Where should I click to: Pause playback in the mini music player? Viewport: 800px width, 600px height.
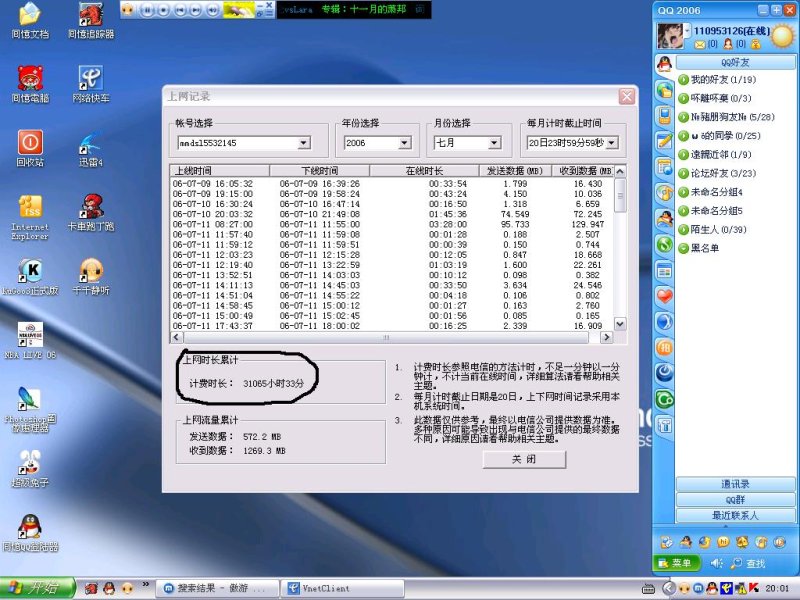(x=148, y=9)
